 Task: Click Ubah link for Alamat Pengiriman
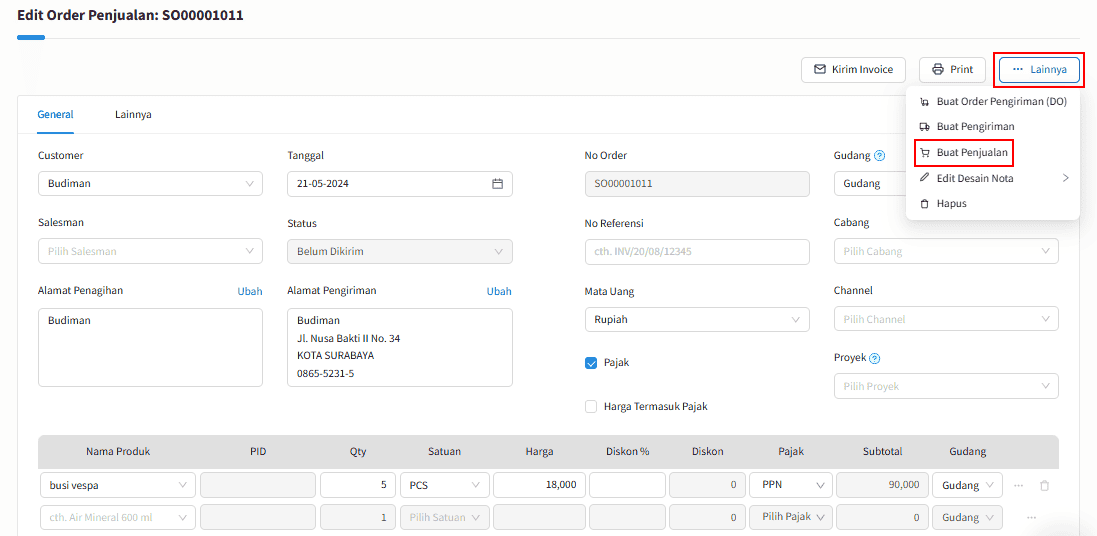tap(499, 291)
